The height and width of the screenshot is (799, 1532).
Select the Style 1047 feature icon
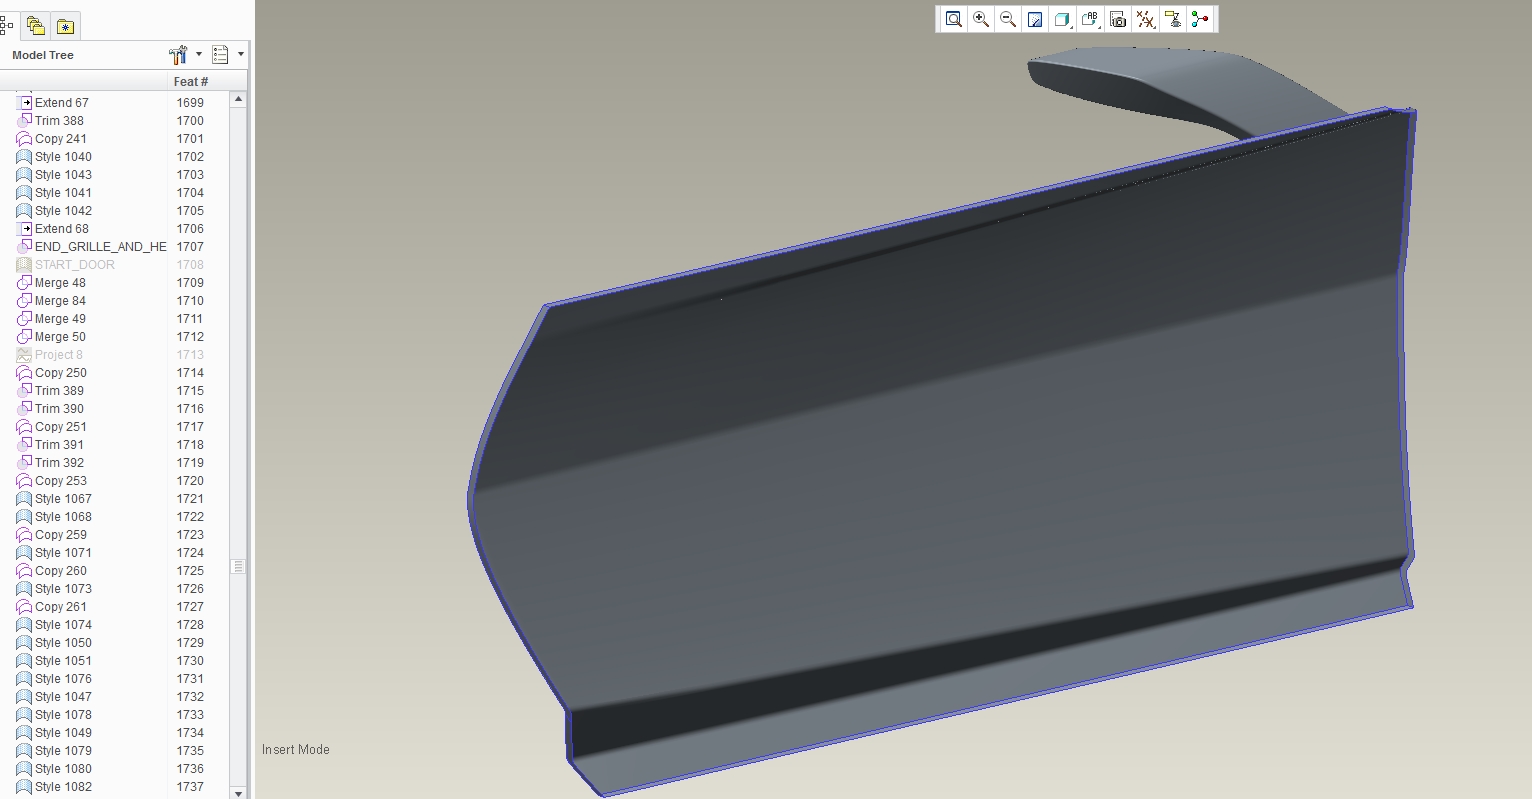coord(25,697)
